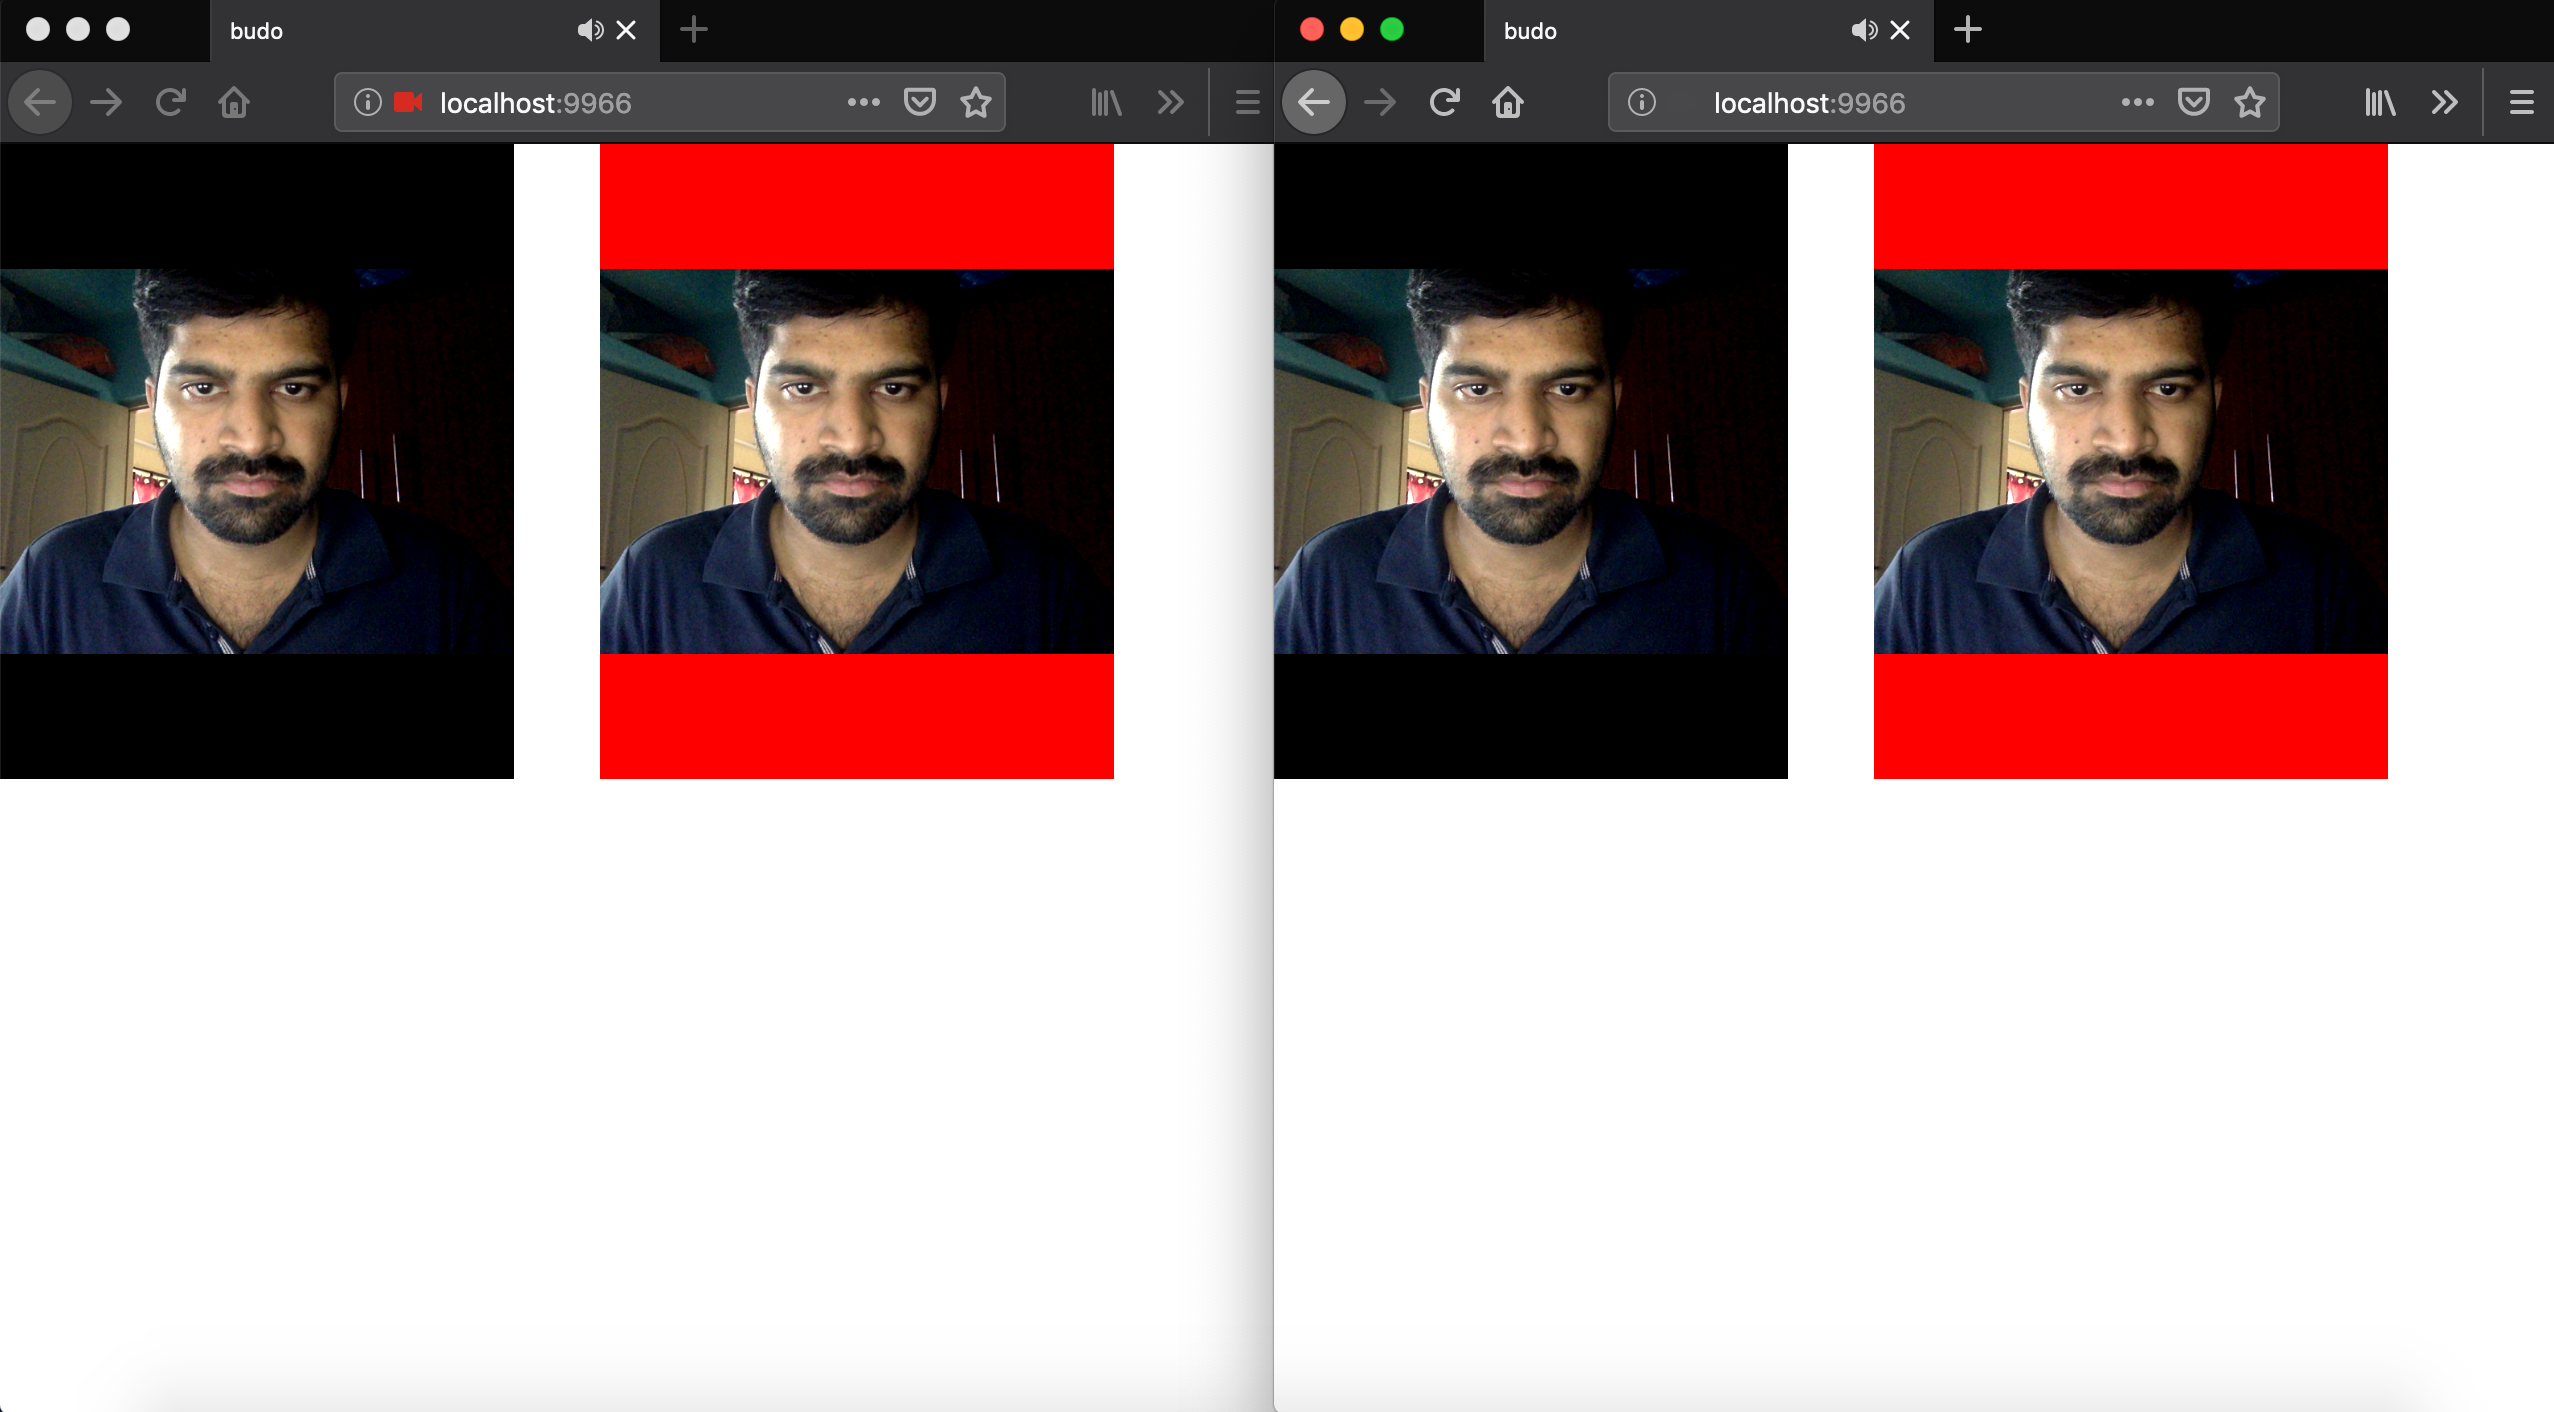
Task: Open a new tab in the left window
Action: [x=693, y=30]
